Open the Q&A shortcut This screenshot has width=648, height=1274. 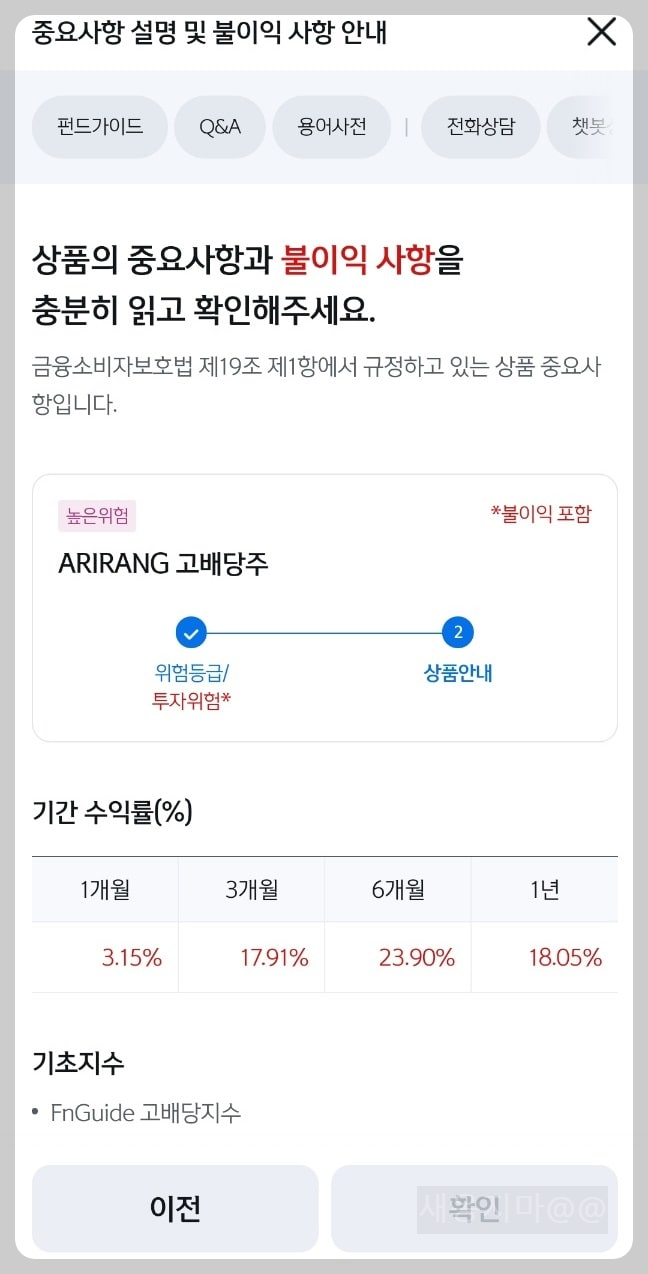219,126
